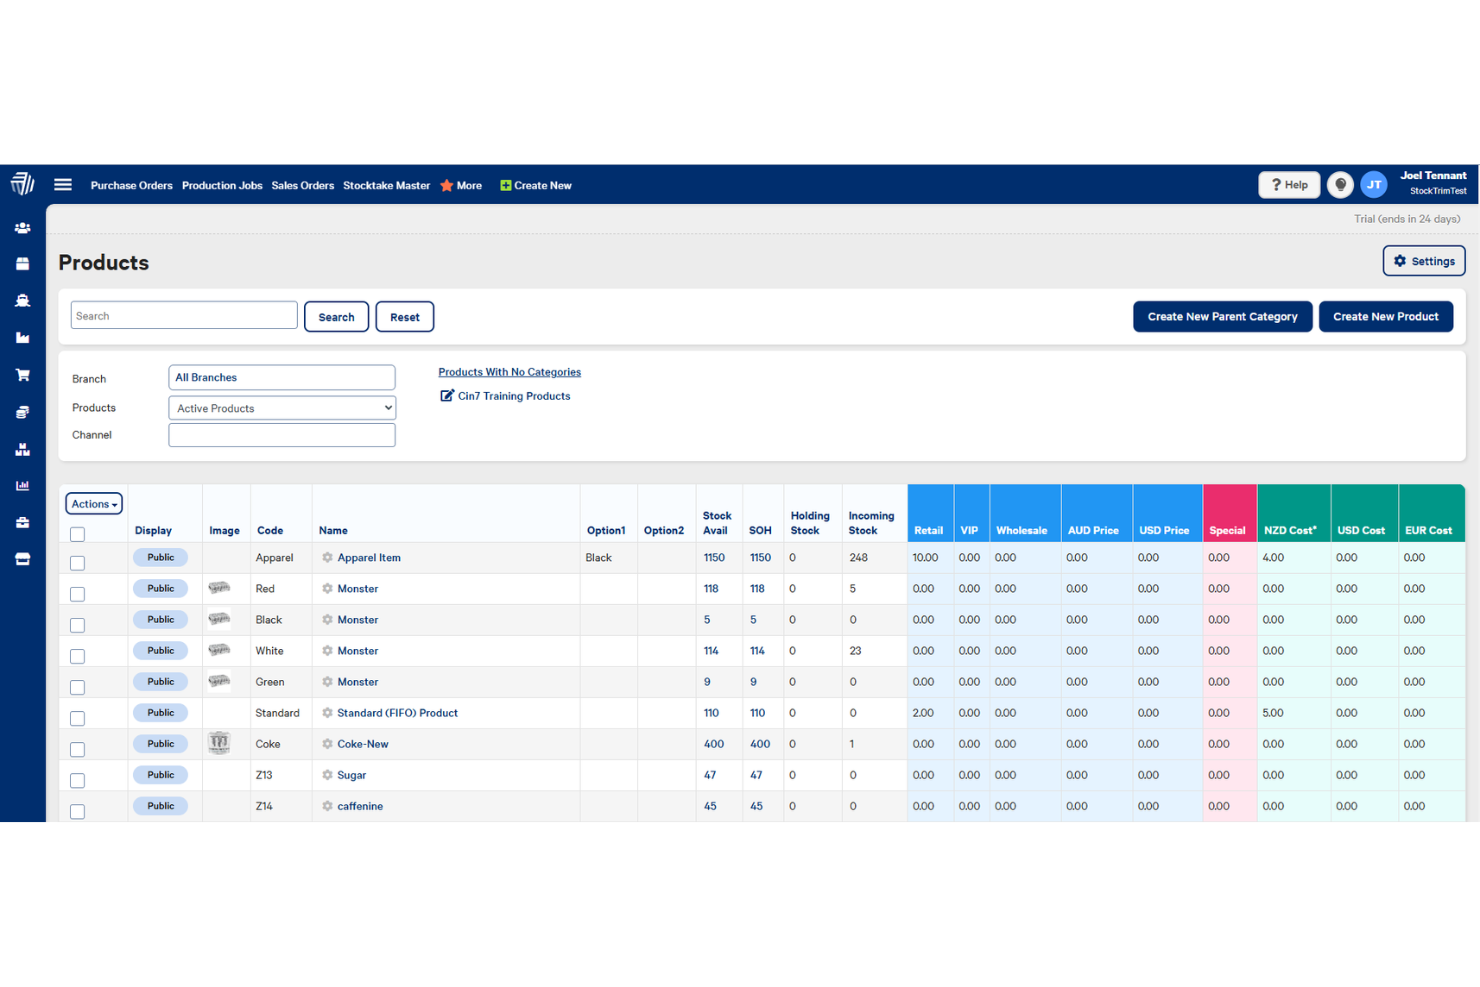Open the Sales cart icon in sidebar

(x=22, y=374)
